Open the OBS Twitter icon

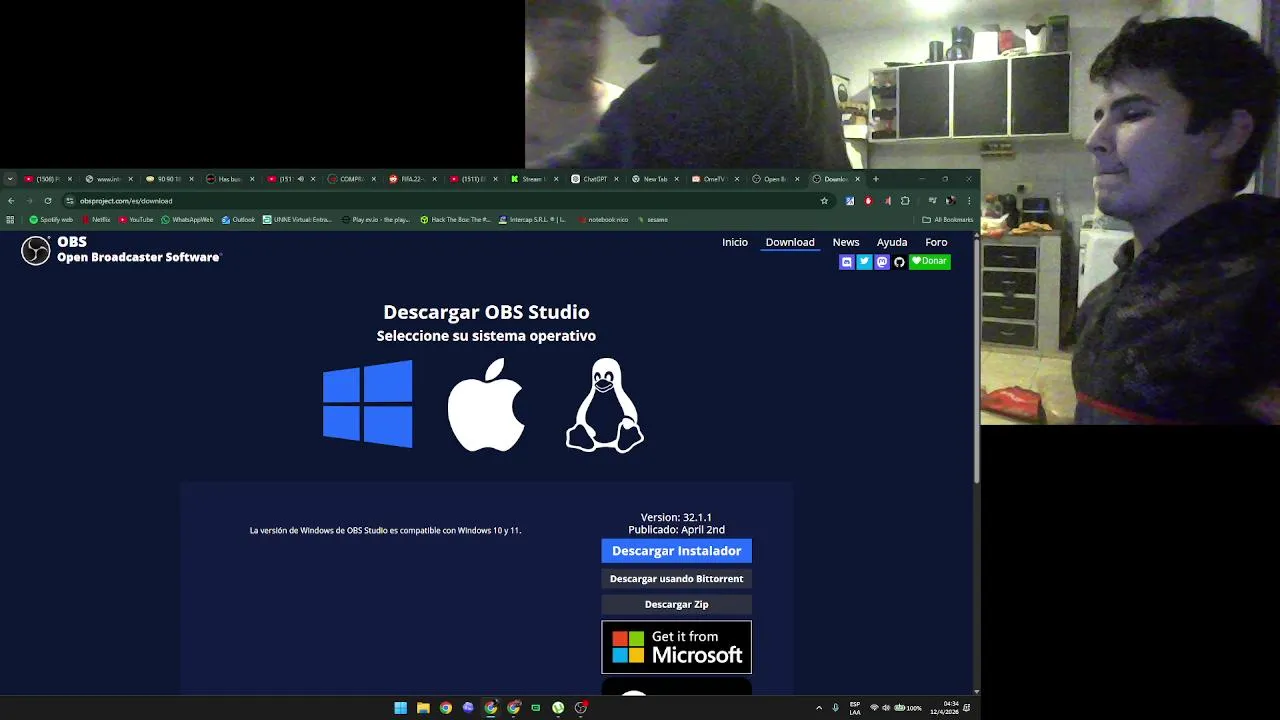point(864,262)
